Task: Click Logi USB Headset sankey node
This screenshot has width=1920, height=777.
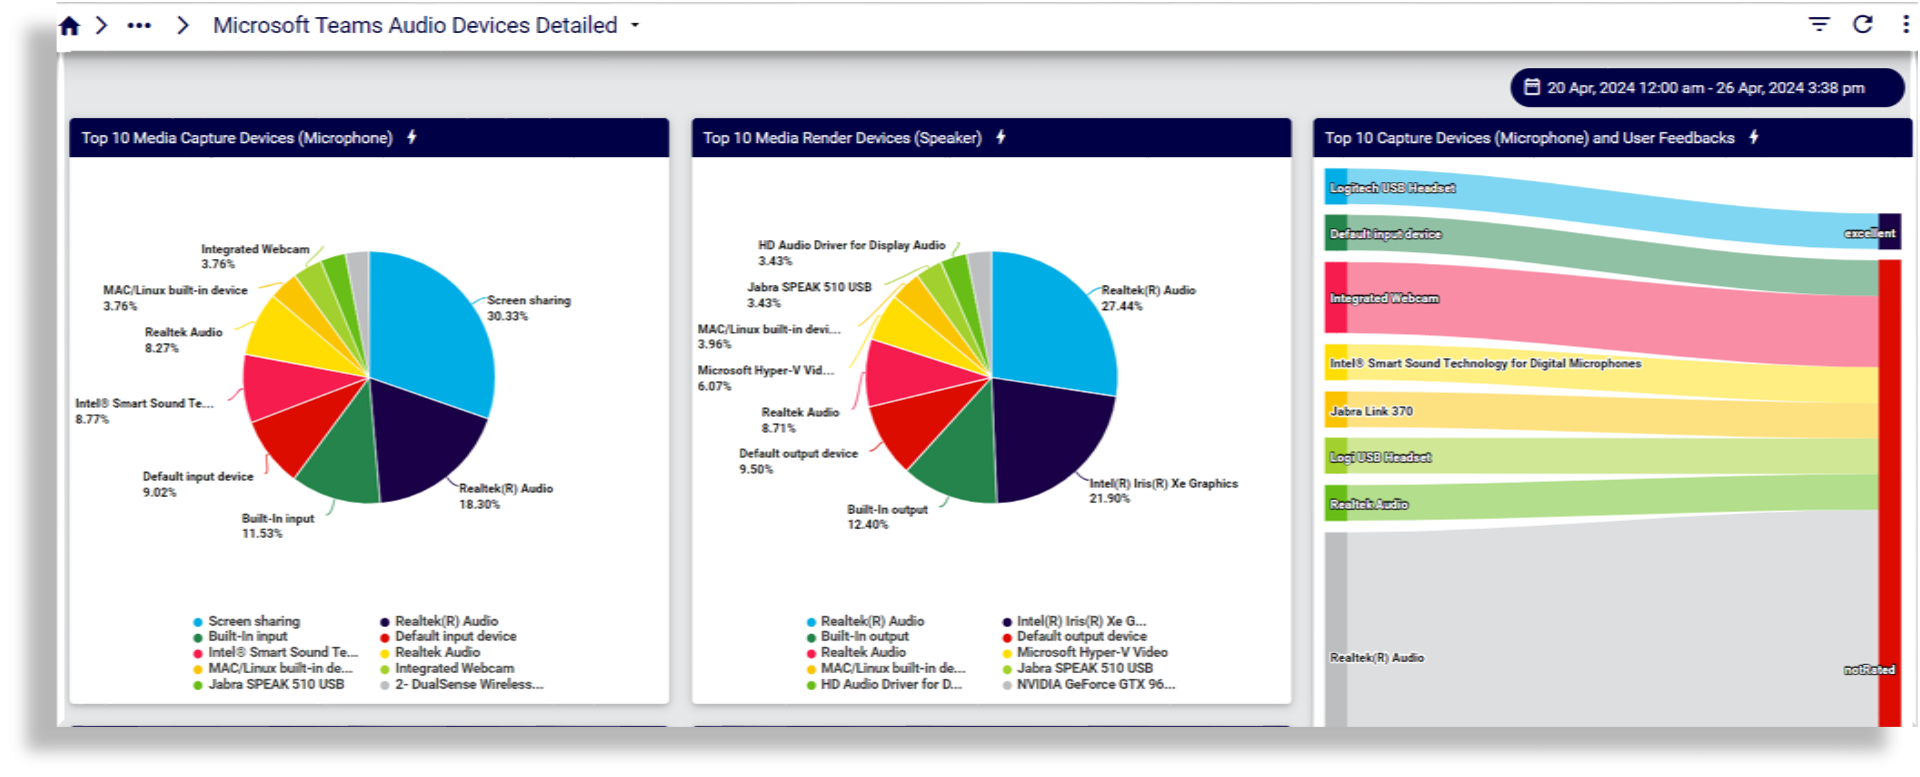Action: pos(1336,456)
